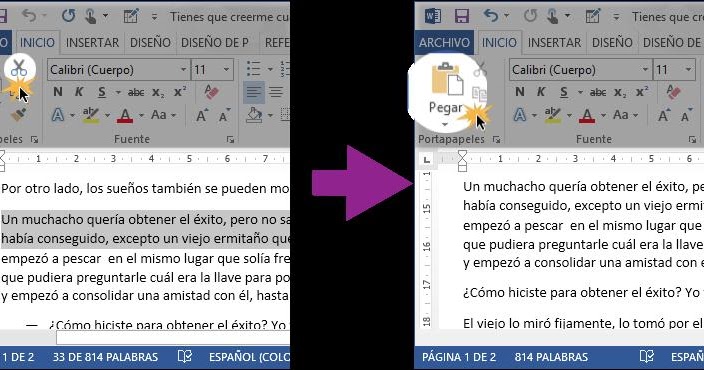Screen dimensions: 704x370
Task: Increase font size in left window
Action: click(202, 115)
